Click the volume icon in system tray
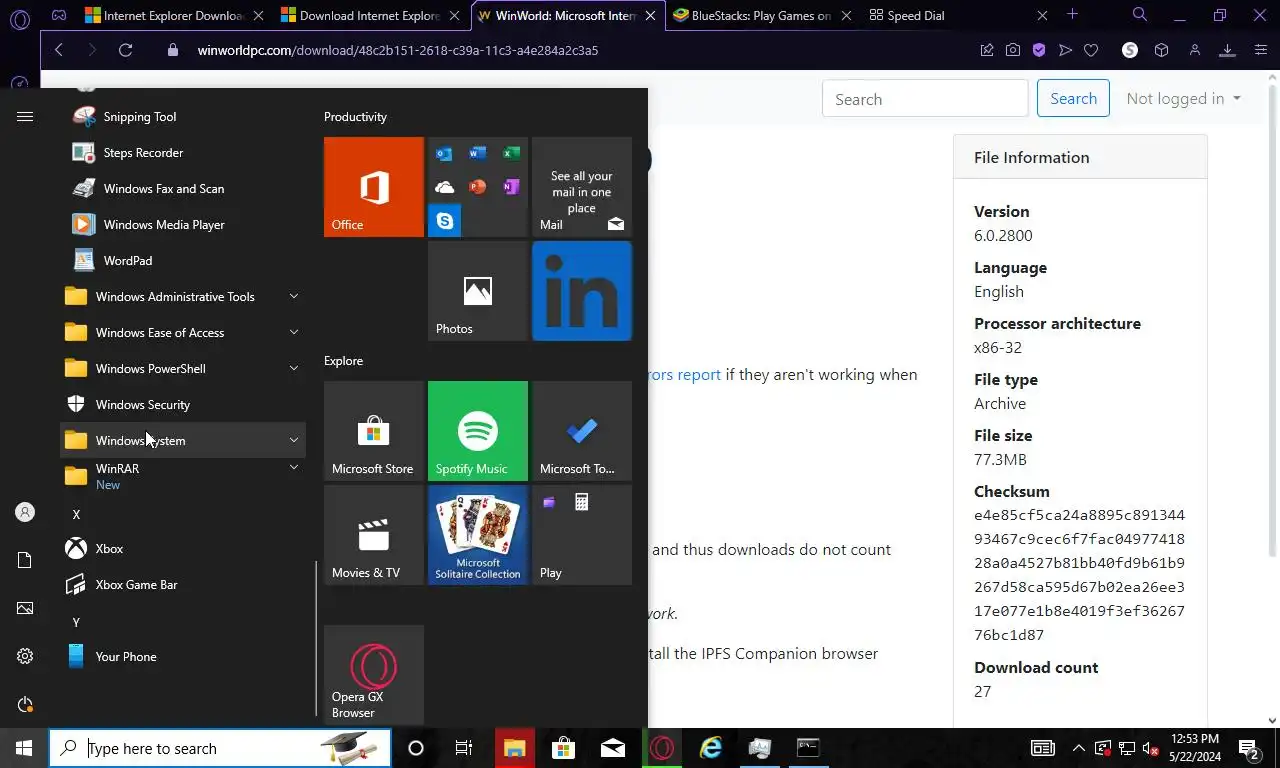 tap(1149, 748)
